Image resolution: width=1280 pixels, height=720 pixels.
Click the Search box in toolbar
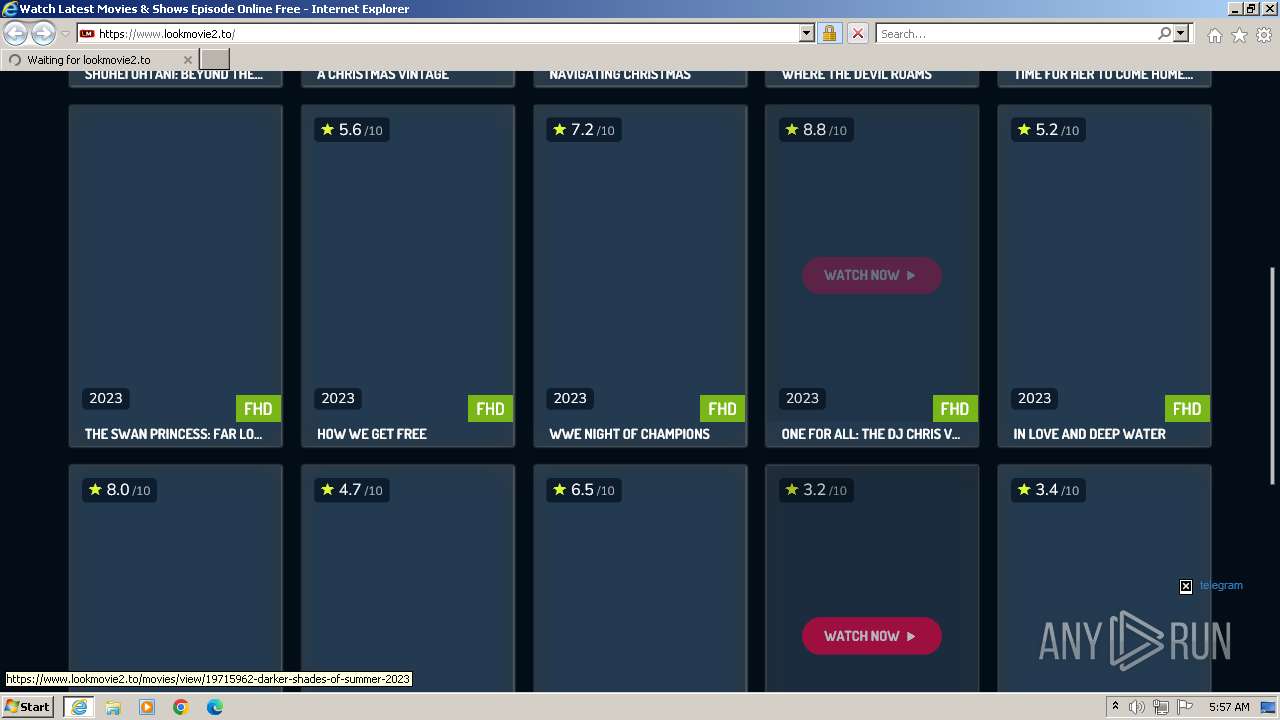(1016, 33)
